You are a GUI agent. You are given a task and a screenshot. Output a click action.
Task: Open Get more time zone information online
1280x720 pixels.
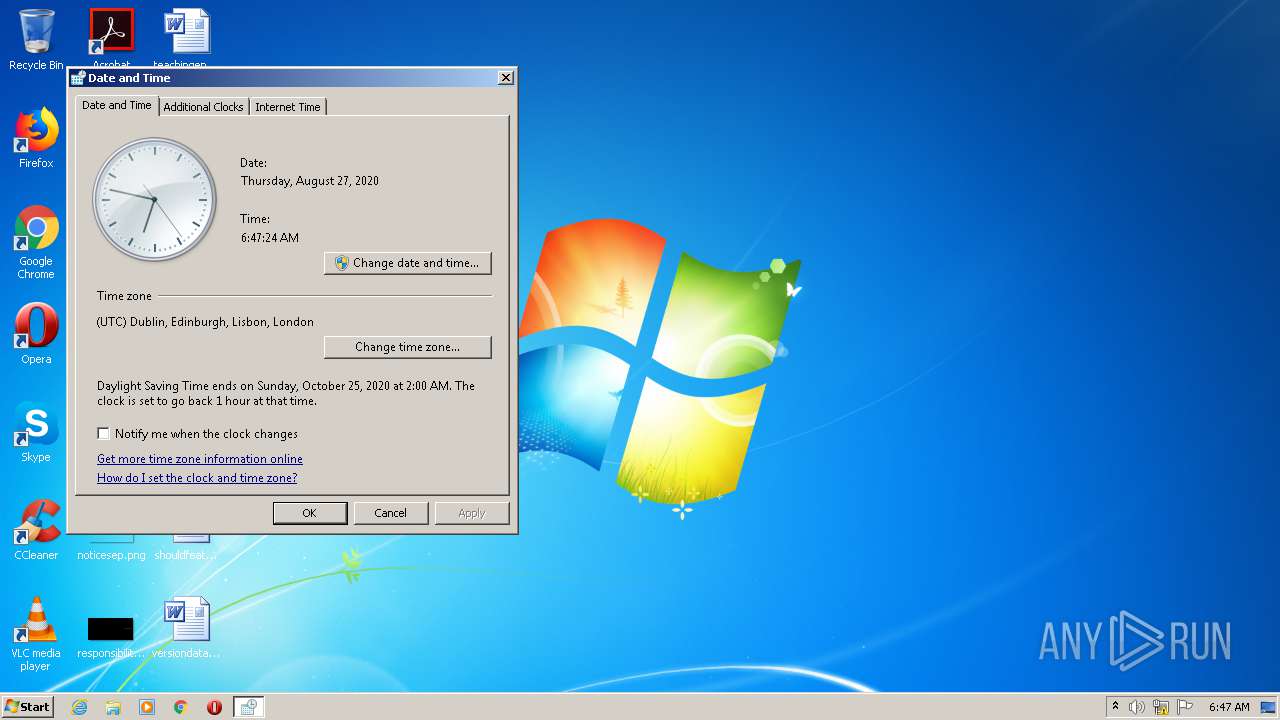(200, 459)
